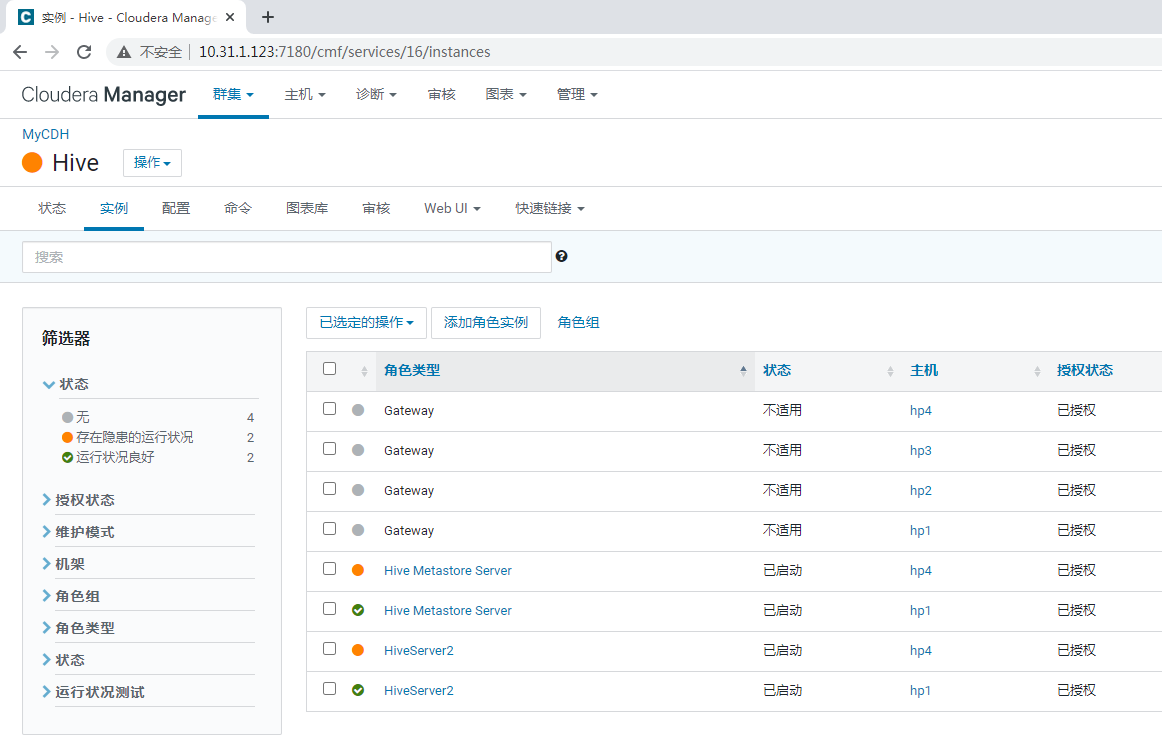Expand the 机架 filter
Screen dimensions: 1162x738
click(64, 564)
